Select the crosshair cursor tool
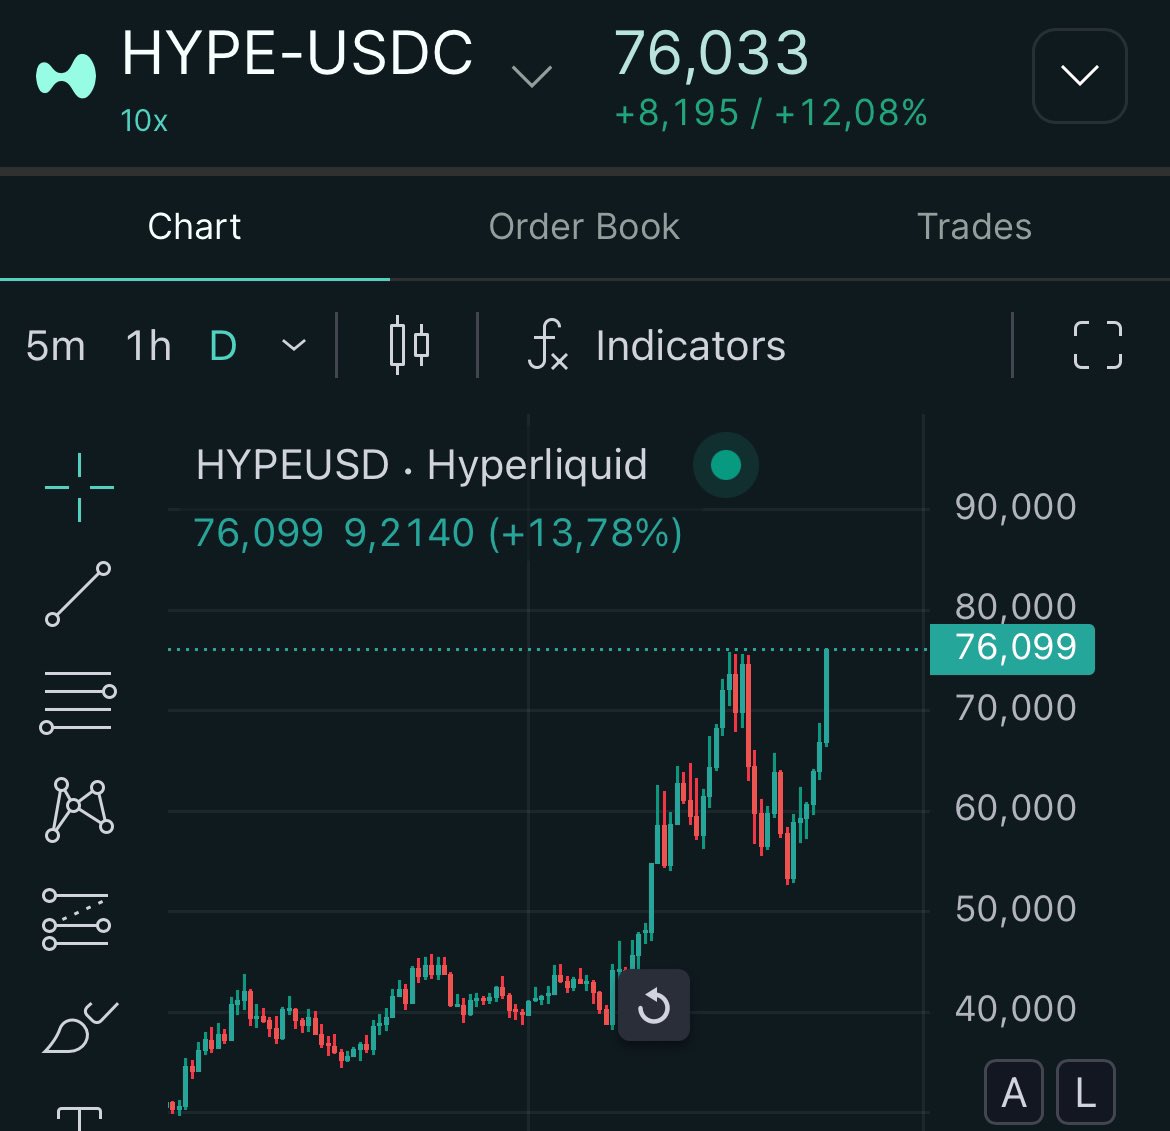 click(79, 487)
